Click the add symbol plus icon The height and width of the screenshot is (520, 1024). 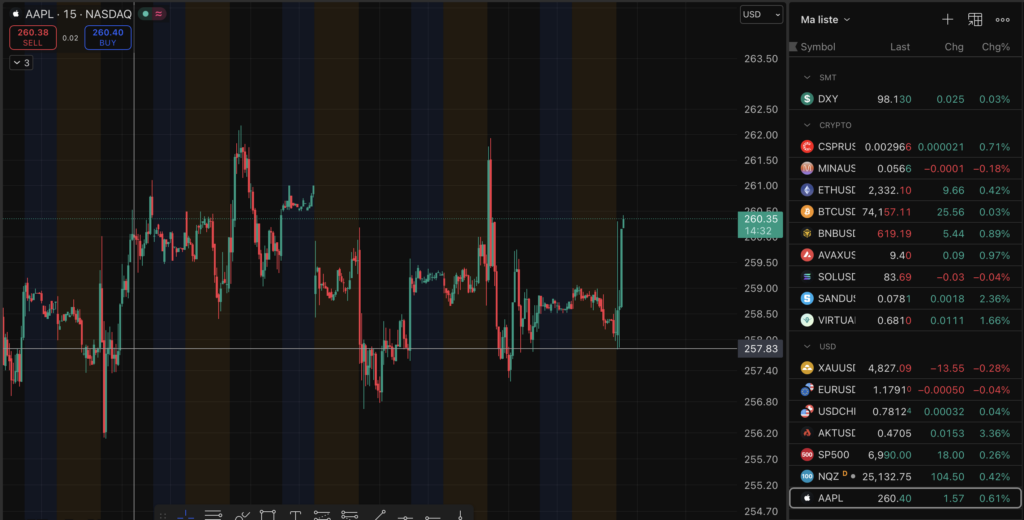click(x=947, y=19)
